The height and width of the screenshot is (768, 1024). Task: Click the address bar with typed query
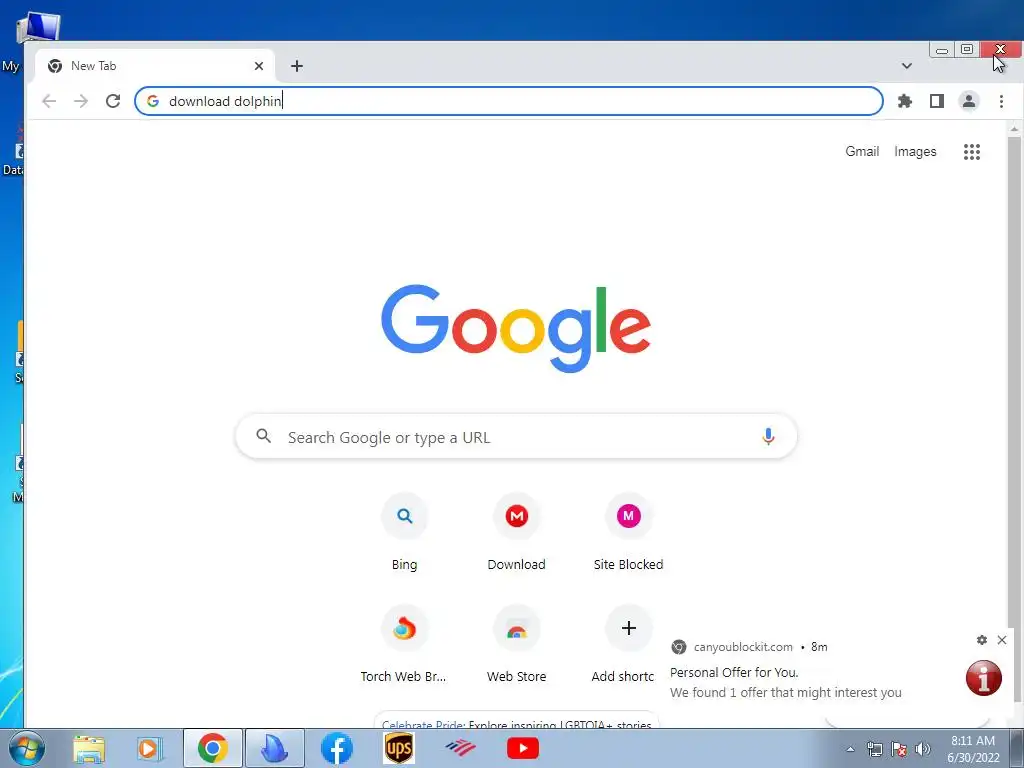509,101
